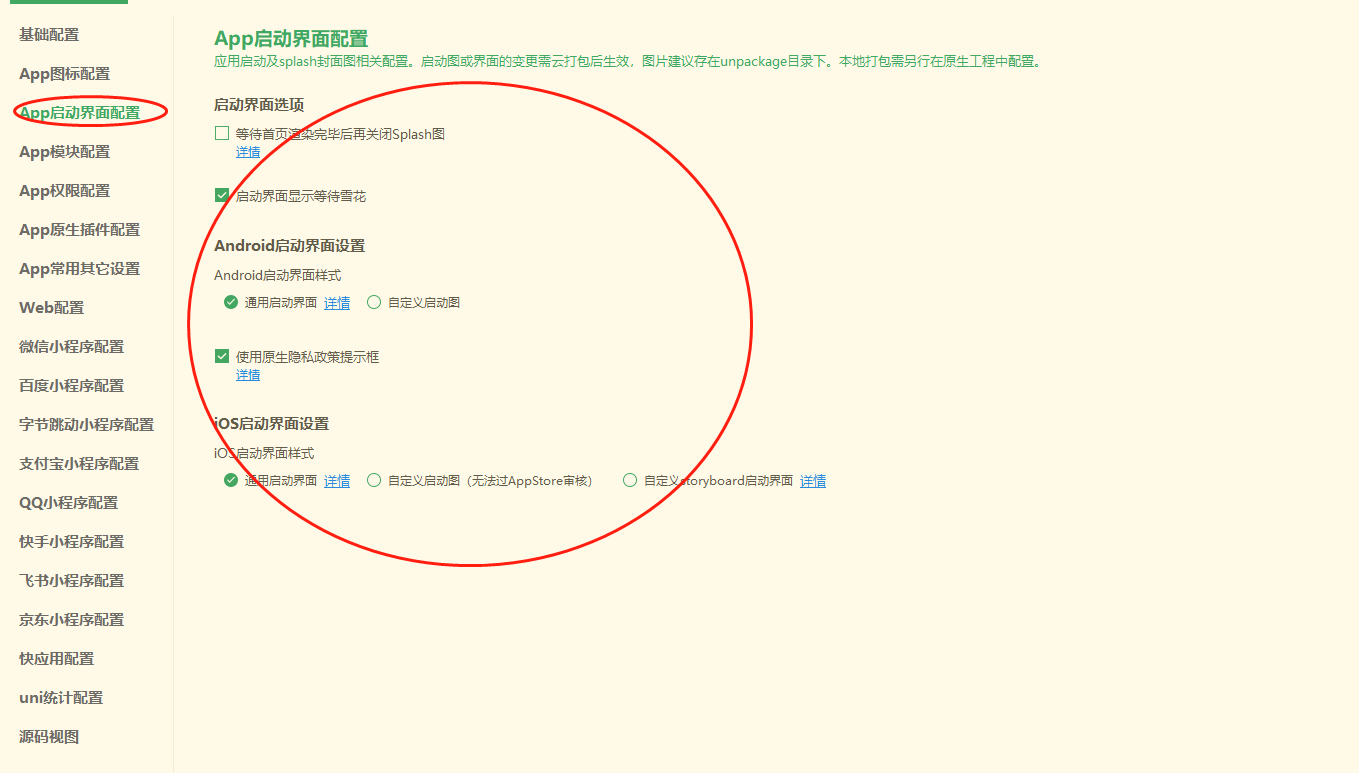
Task: Open 详情 link under Splash图 checkbox
Action: 248,152
